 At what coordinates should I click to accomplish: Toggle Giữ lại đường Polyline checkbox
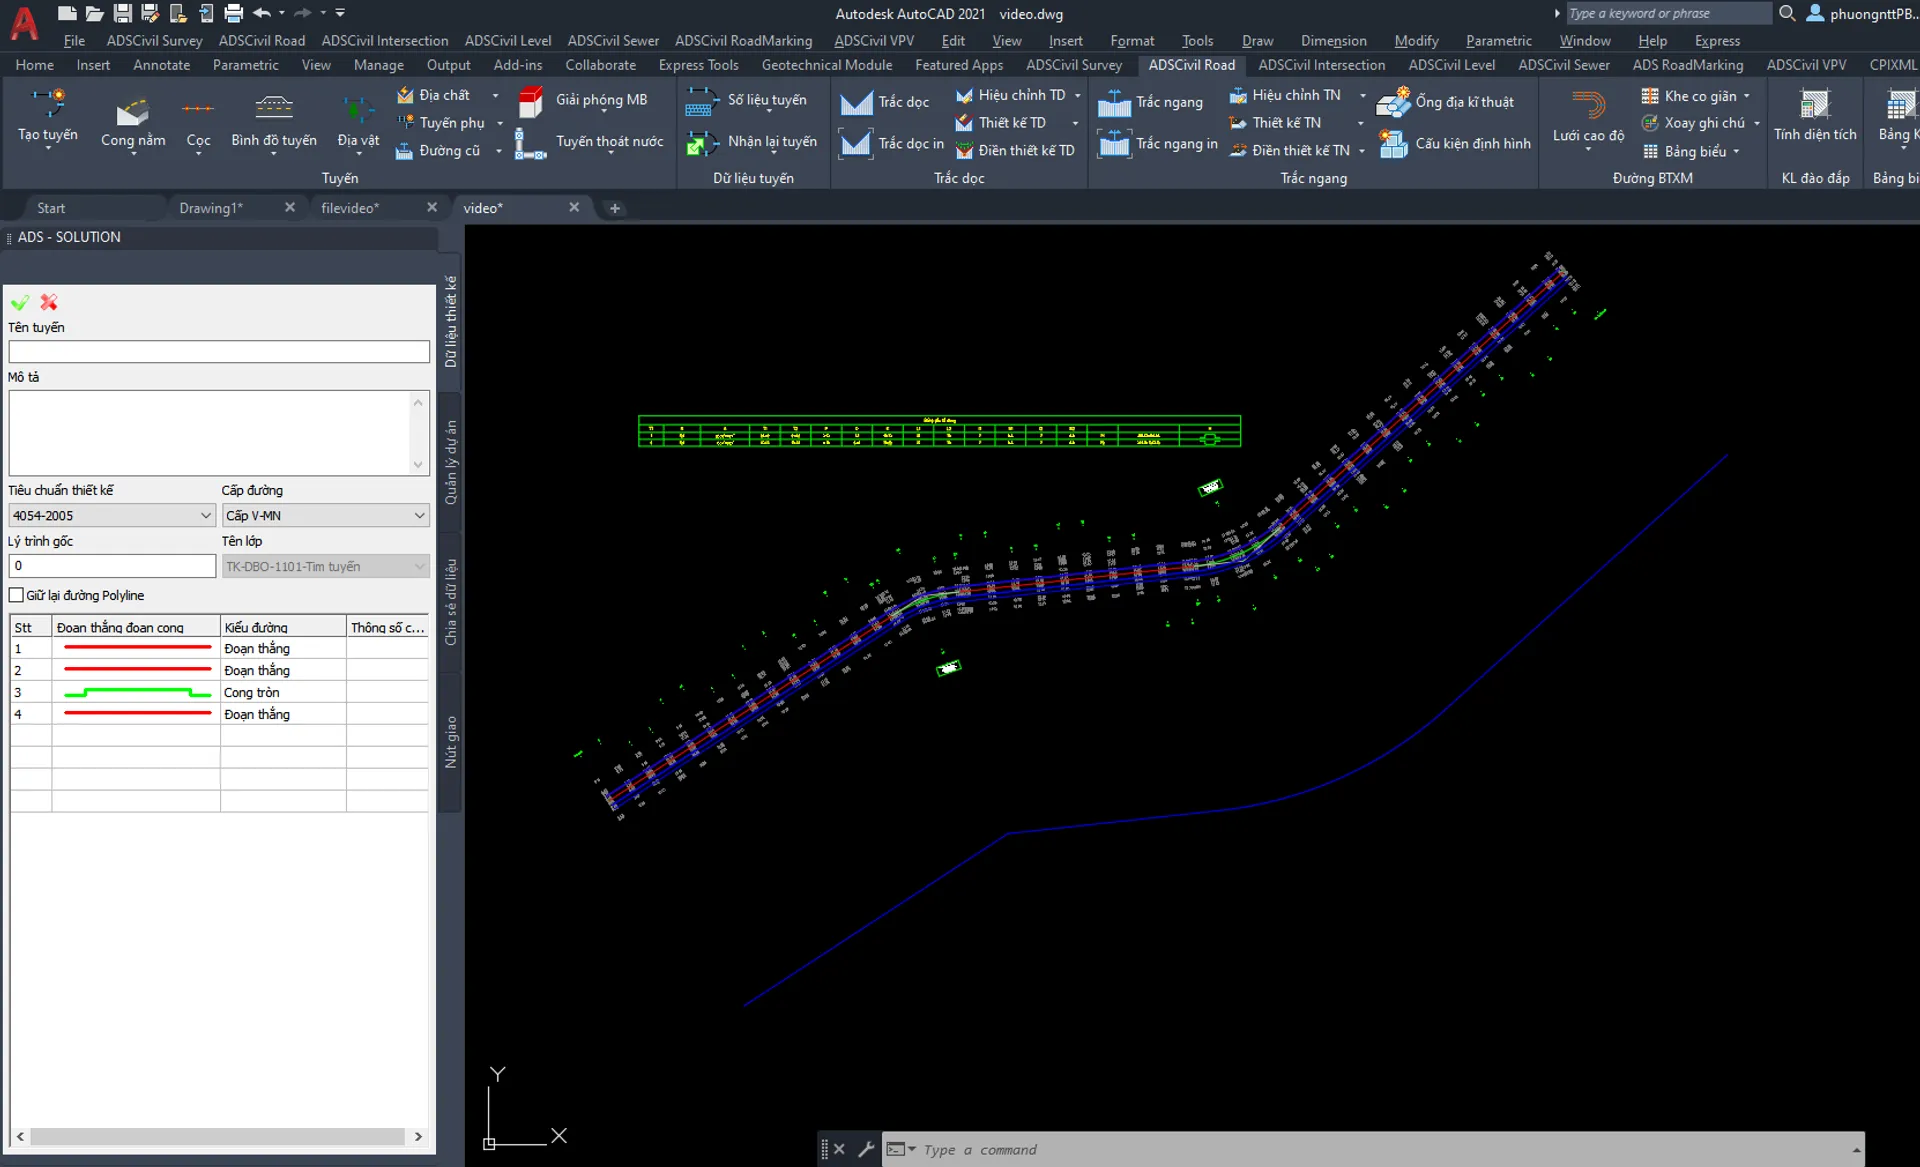tap(16, 595)
